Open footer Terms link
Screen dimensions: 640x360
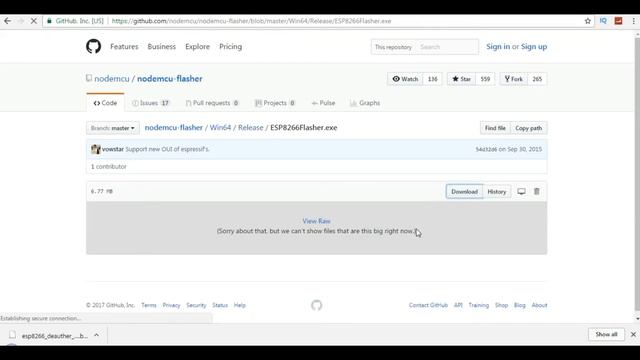[x=149, y=305]
